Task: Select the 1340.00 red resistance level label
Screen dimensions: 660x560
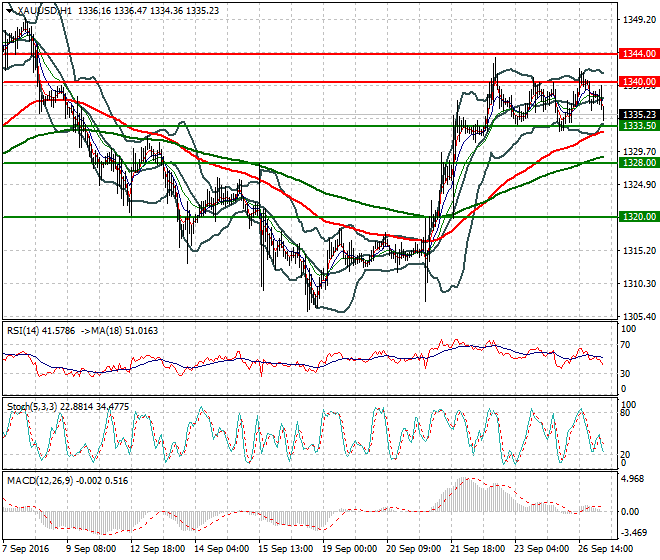Action: 639,82
